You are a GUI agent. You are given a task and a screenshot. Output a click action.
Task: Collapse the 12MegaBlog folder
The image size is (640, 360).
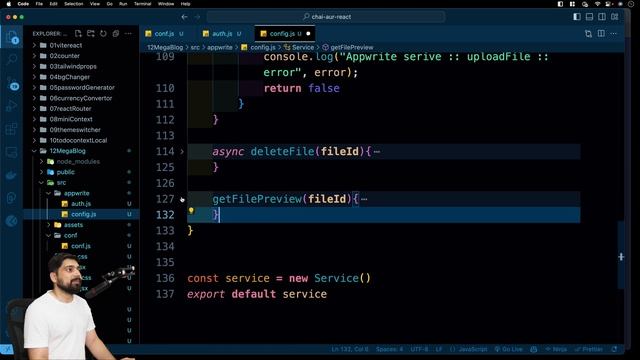tap(67, 151)
